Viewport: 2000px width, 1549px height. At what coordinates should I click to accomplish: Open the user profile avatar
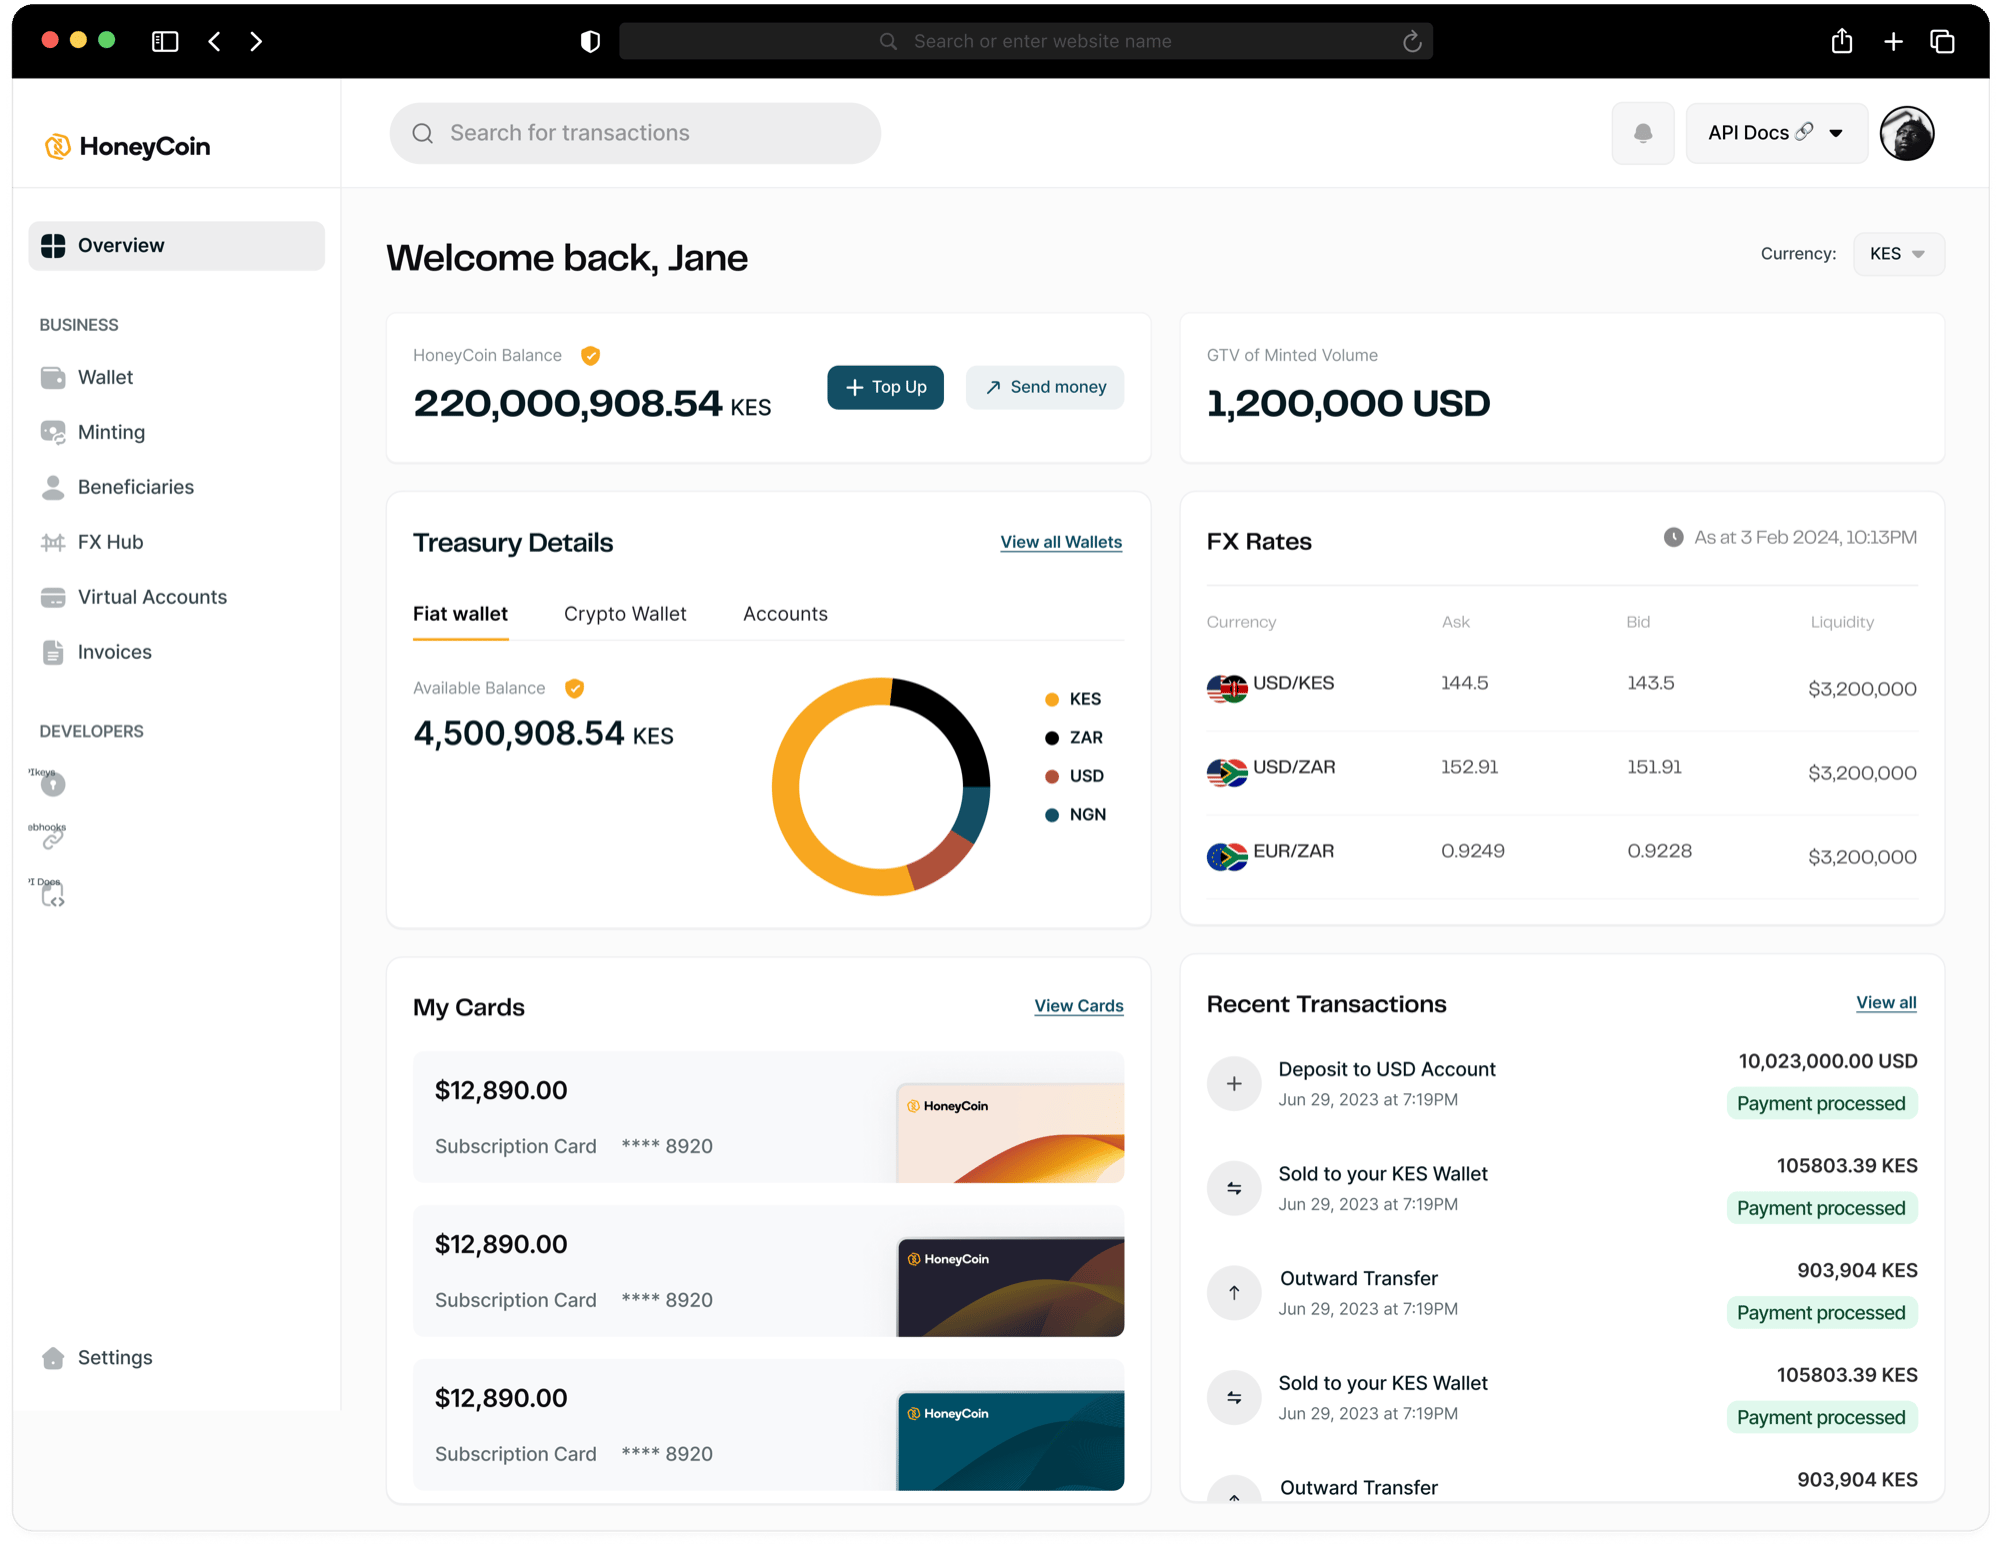[1907, 133]
